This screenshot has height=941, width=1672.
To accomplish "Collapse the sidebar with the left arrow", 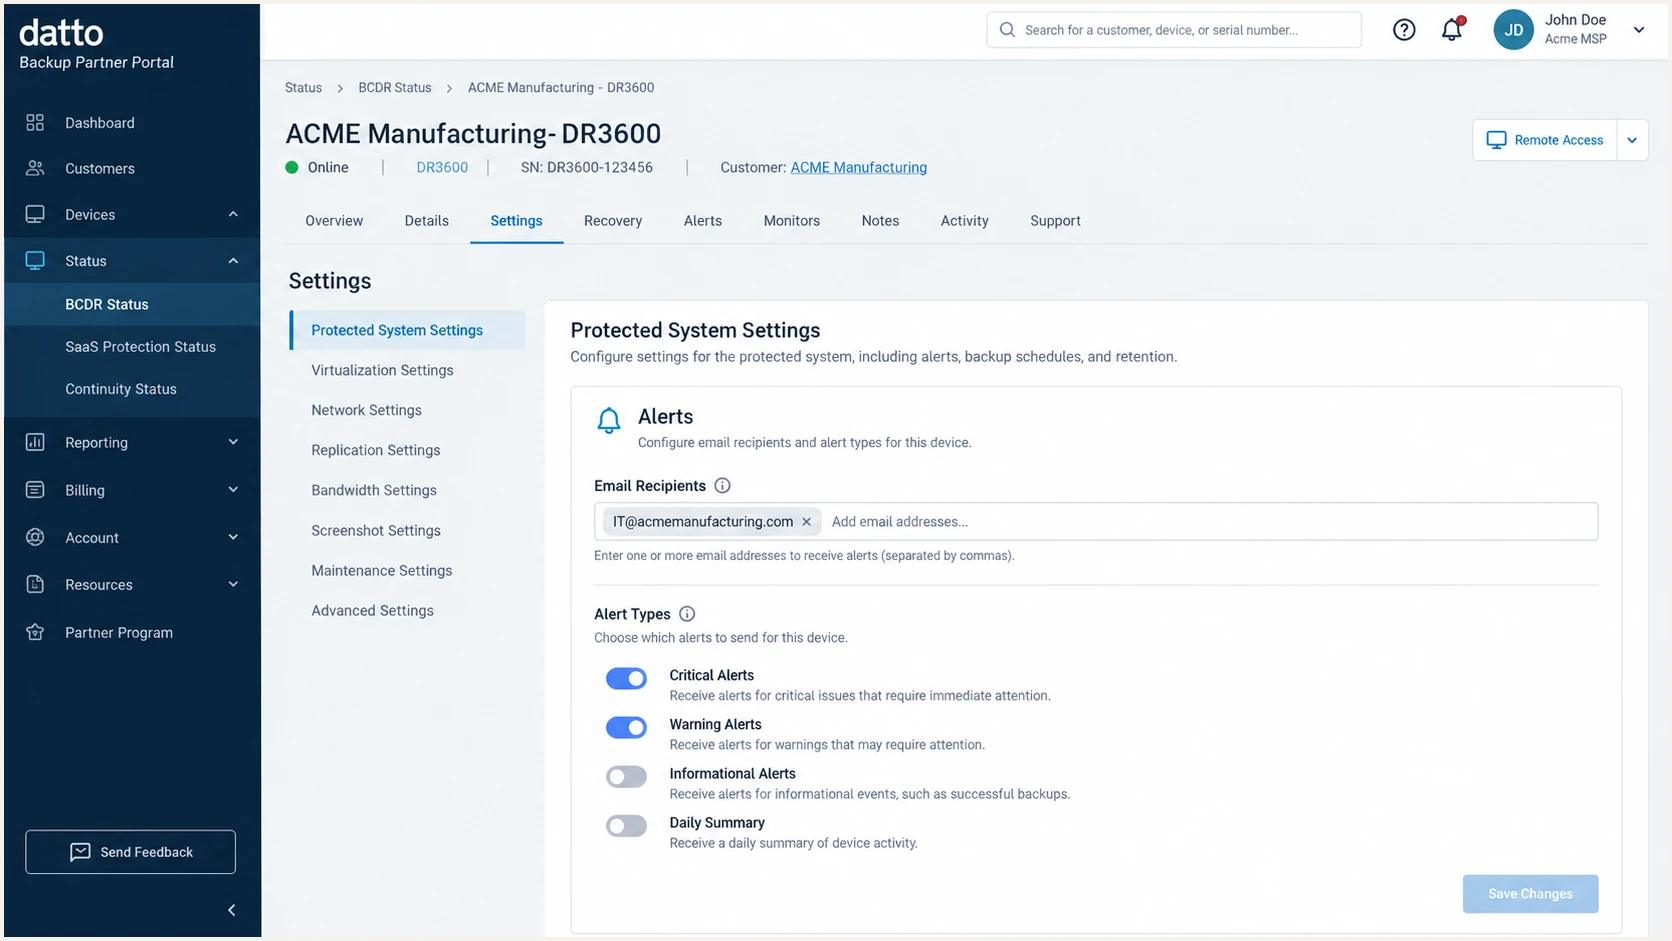I will 232,910.
